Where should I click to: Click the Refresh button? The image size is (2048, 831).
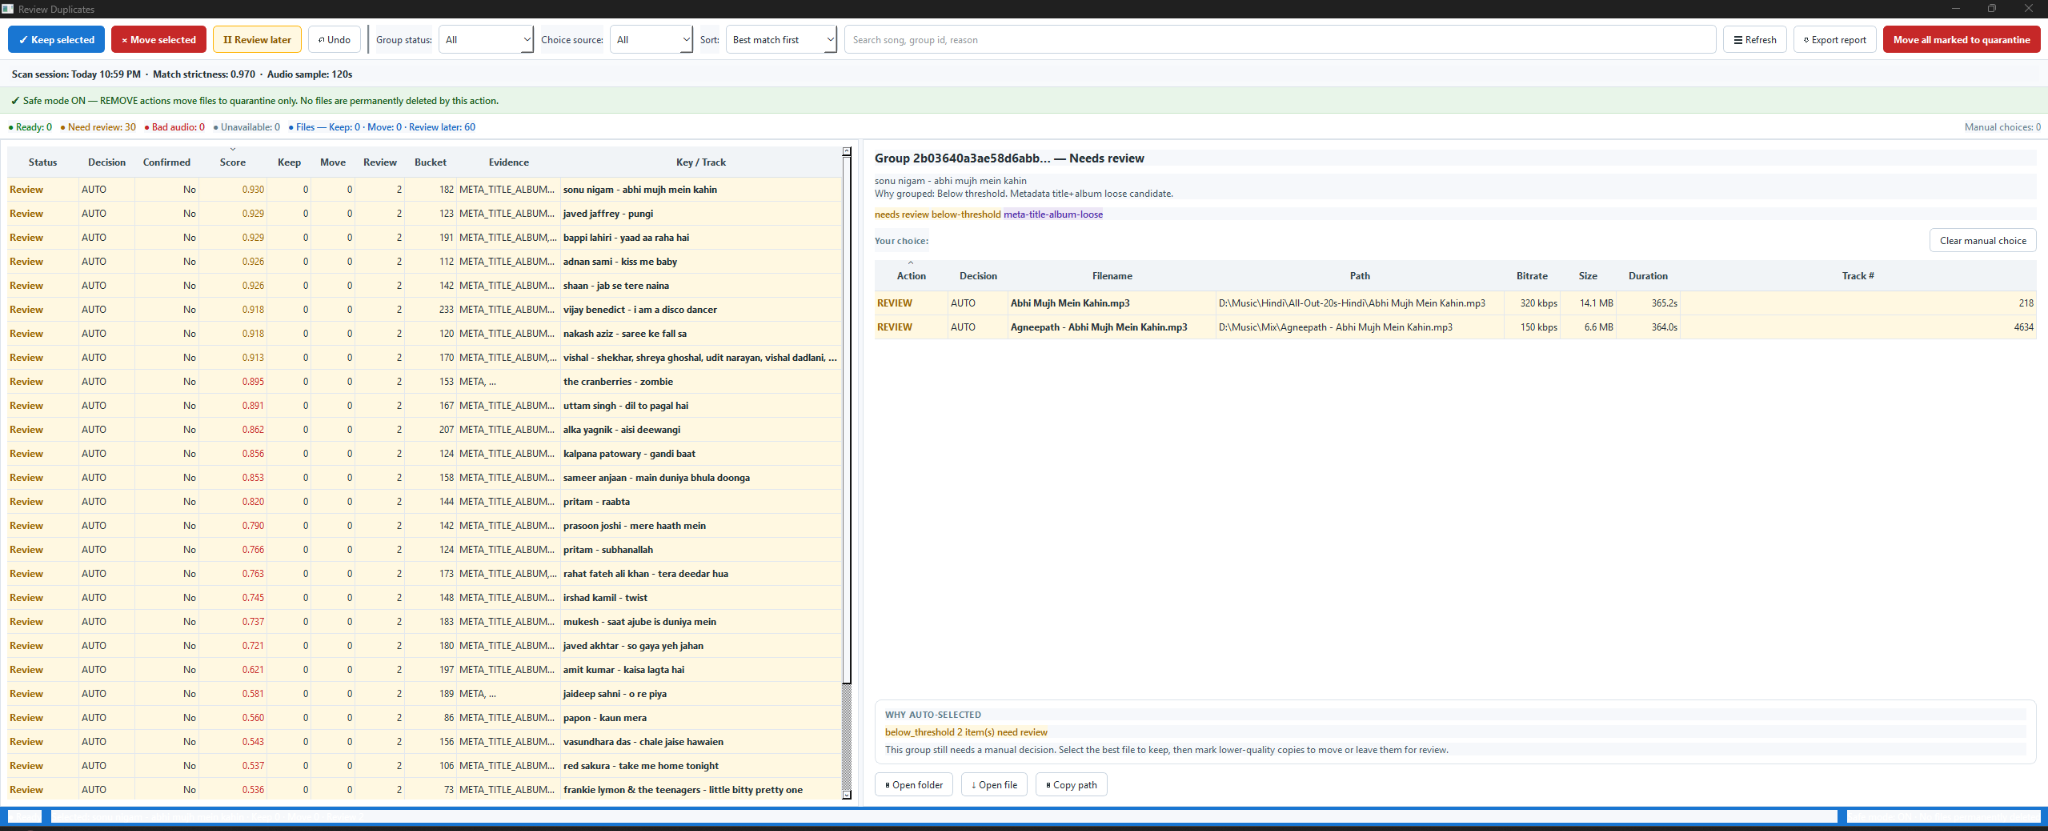(x=1755, y=40)
